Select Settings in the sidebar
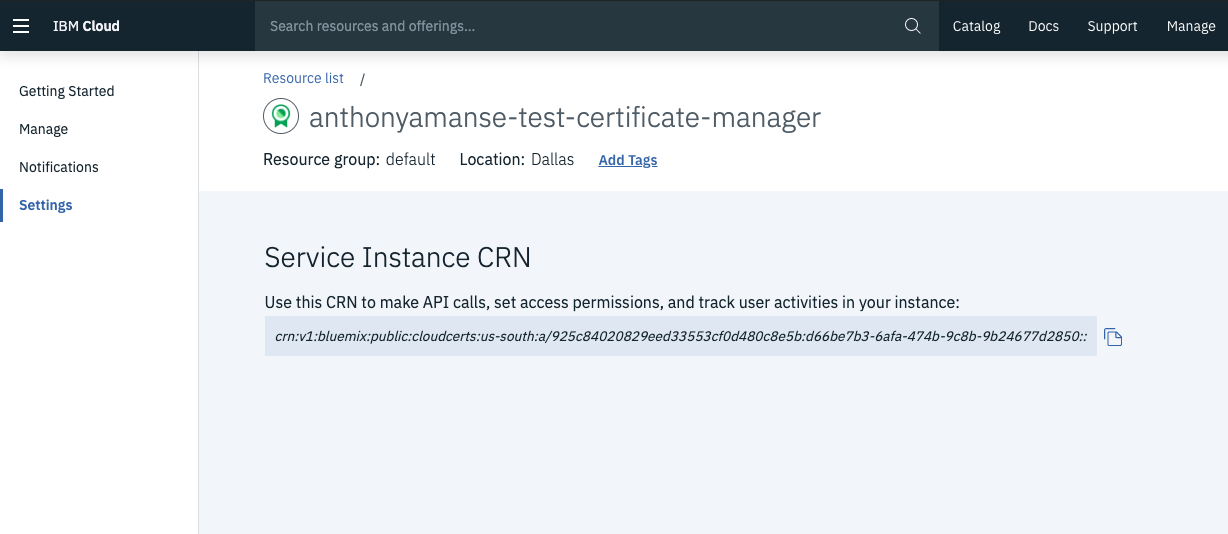Image resolution: width=1228 pixels, height=534 pixels. [46, 205]
